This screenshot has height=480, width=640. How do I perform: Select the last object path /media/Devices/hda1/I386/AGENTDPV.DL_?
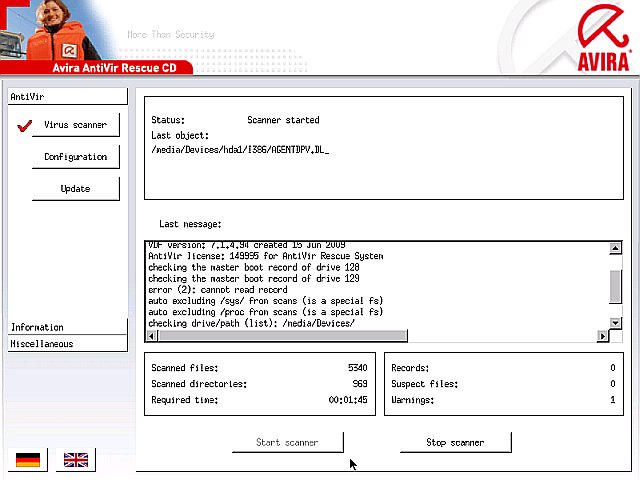coord(240,150)
